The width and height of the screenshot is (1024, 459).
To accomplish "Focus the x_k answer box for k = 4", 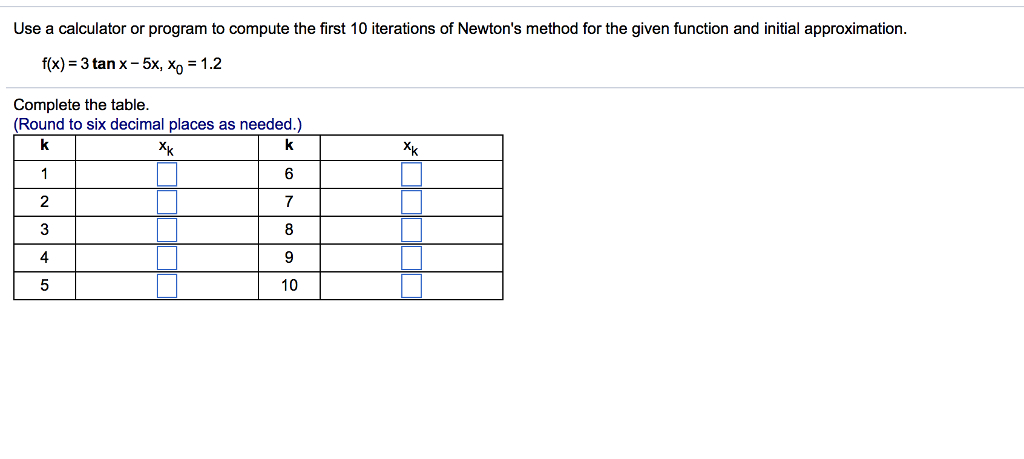I will coord(167,258).
